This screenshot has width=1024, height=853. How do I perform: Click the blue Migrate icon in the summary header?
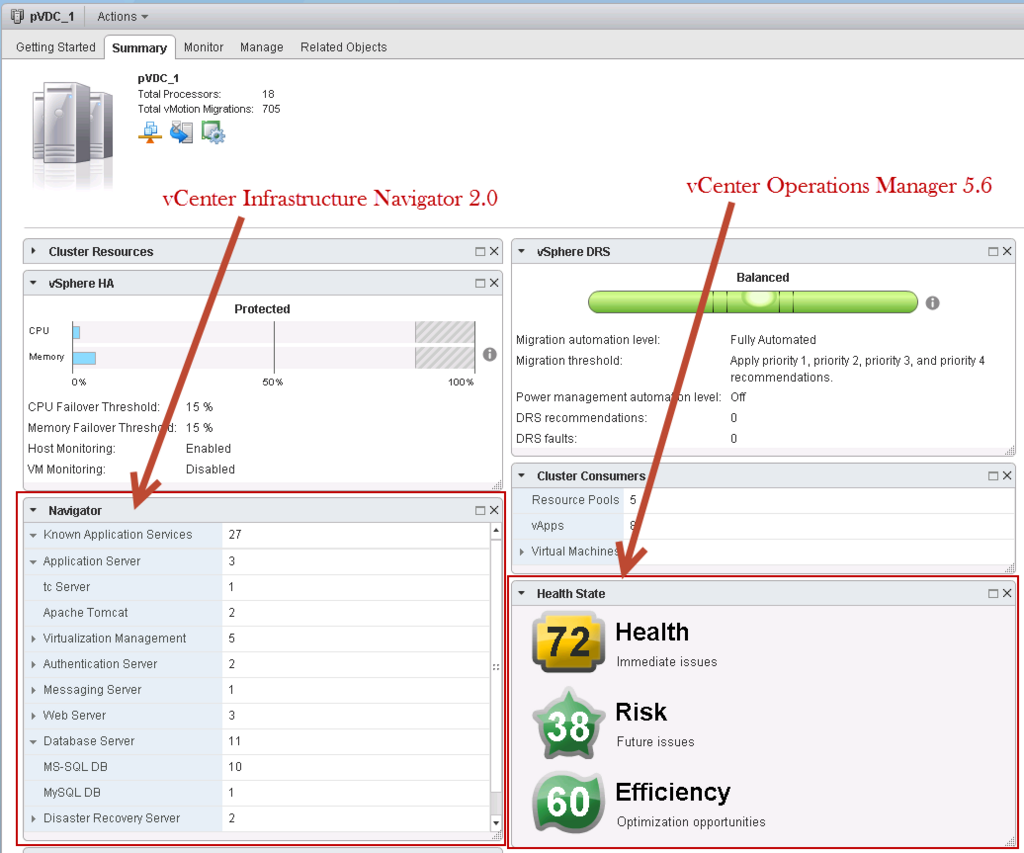[x=181, y=131]
